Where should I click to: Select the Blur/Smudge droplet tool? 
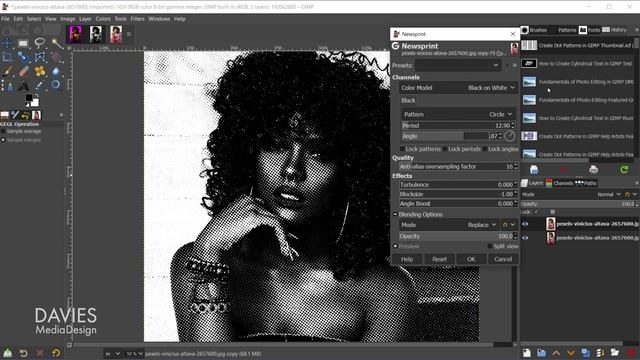pyautogui.click(x=56, y=71)
